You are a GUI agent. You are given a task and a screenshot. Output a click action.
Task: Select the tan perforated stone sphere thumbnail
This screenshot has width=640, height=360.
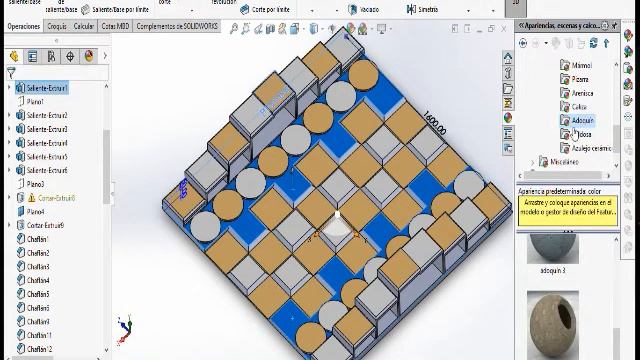[553, 325]
